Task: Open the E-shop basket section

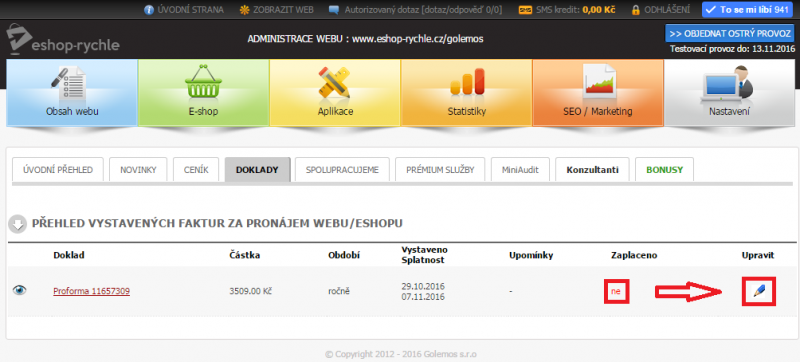Action: 204,92
